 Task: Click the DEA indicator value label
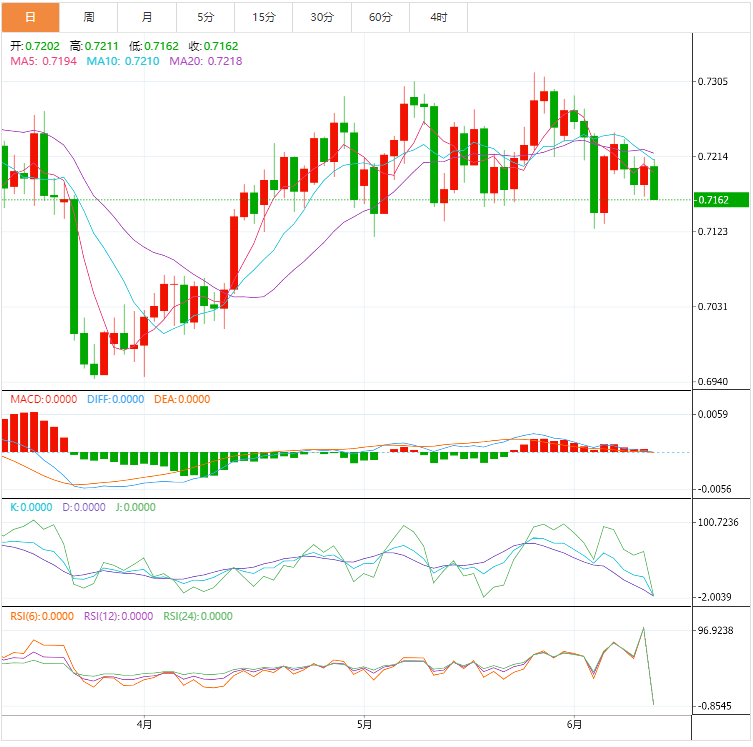(x=182, y=399)
